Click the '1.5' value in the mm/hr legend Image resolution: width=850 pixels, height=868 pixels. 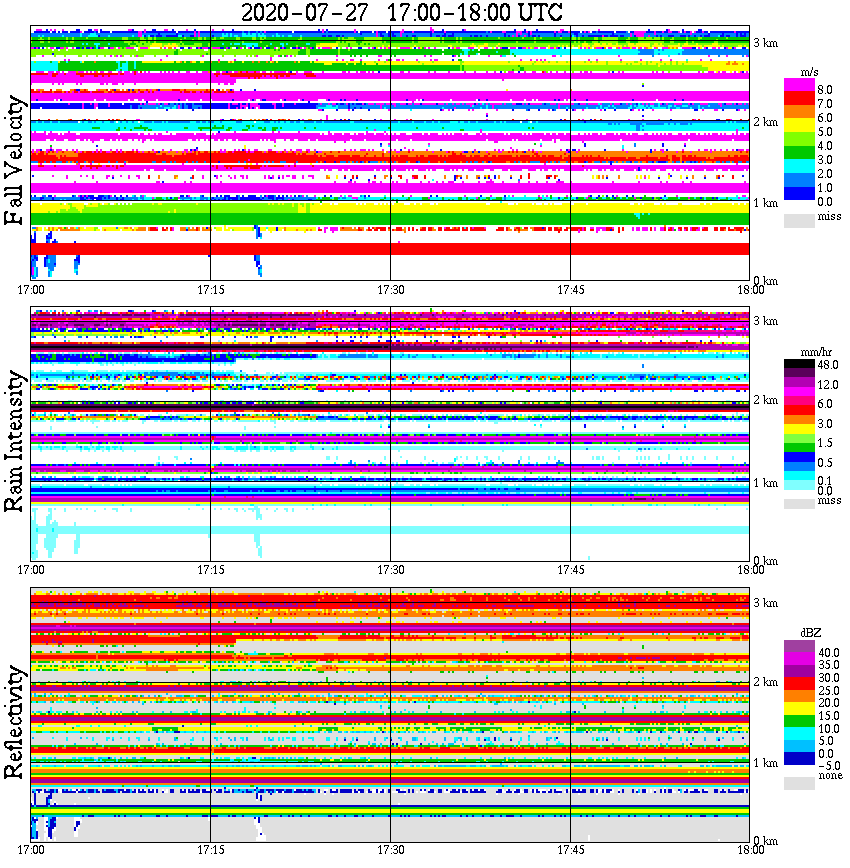tap(825, 443)
